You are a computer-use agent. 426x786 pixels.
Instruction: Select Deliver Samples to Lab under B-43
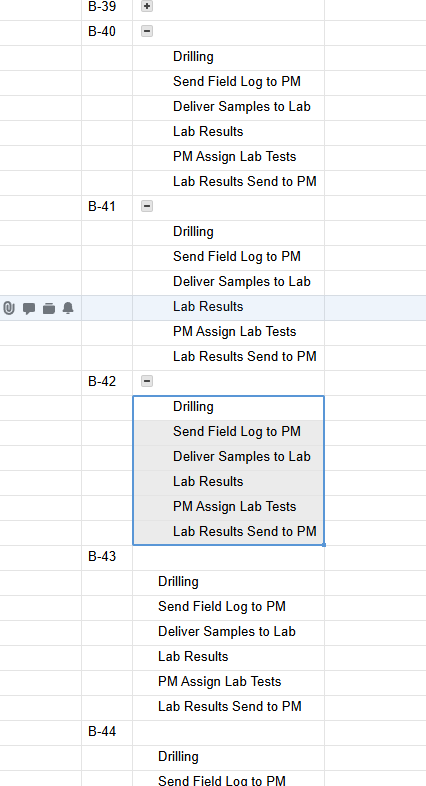point(228,631)
